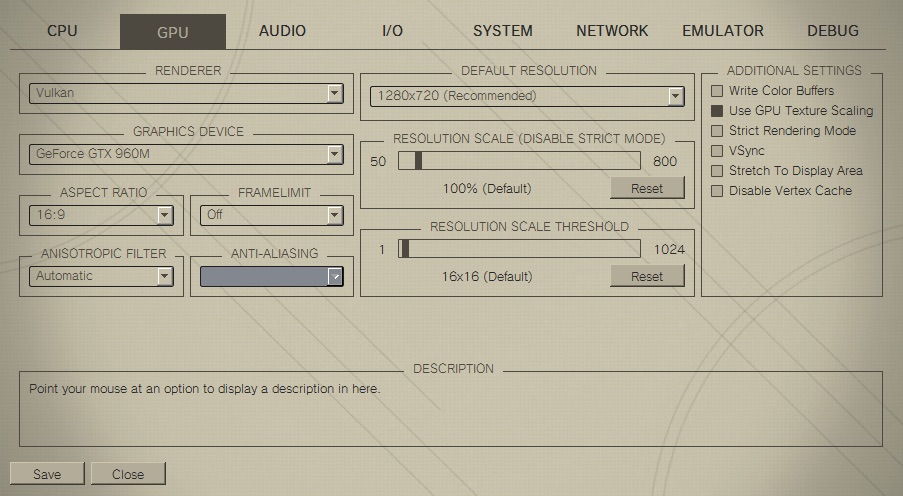Open the Renderer dropdown showing Vulkan

186,94
